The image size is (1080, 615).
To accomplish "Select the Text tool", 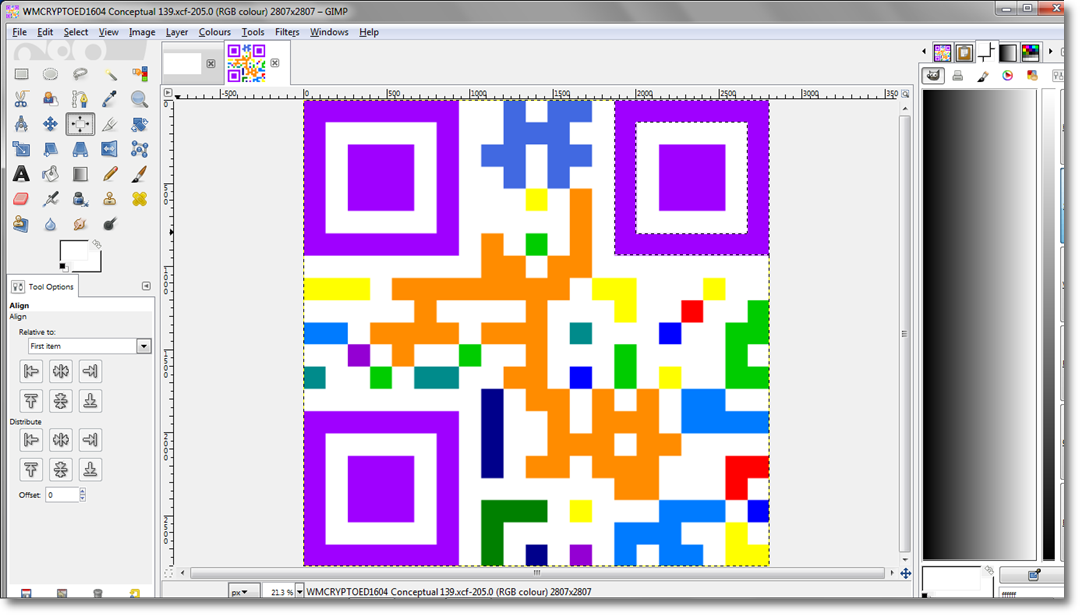I will click(21, 174).
